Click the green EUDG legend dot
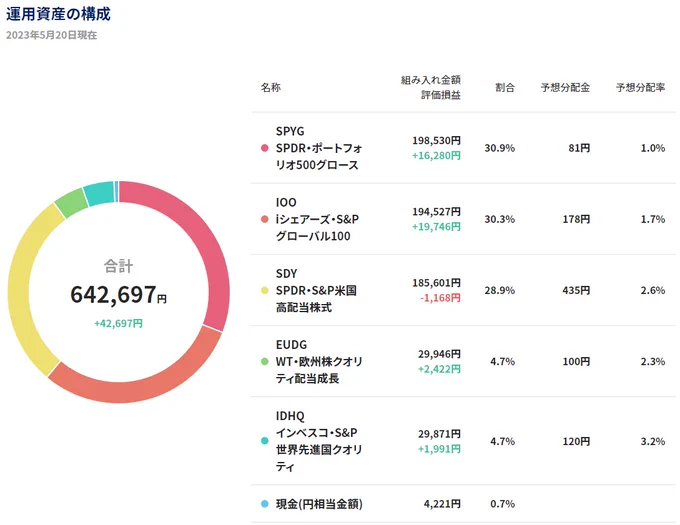The height and width of the screenshot is (525, 680). (265, 361)
